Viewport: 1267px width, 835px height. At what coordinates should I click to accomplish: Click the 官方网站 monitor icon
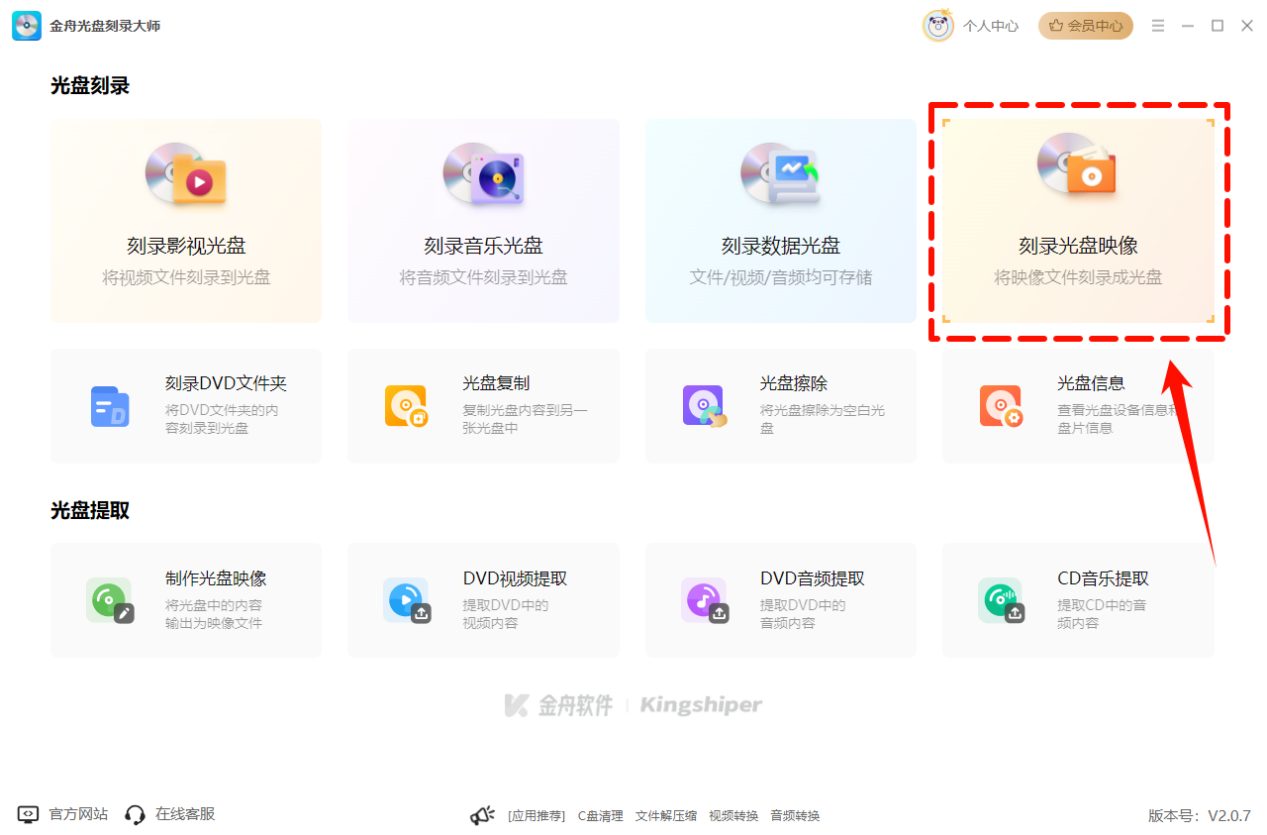coord(28,815)
